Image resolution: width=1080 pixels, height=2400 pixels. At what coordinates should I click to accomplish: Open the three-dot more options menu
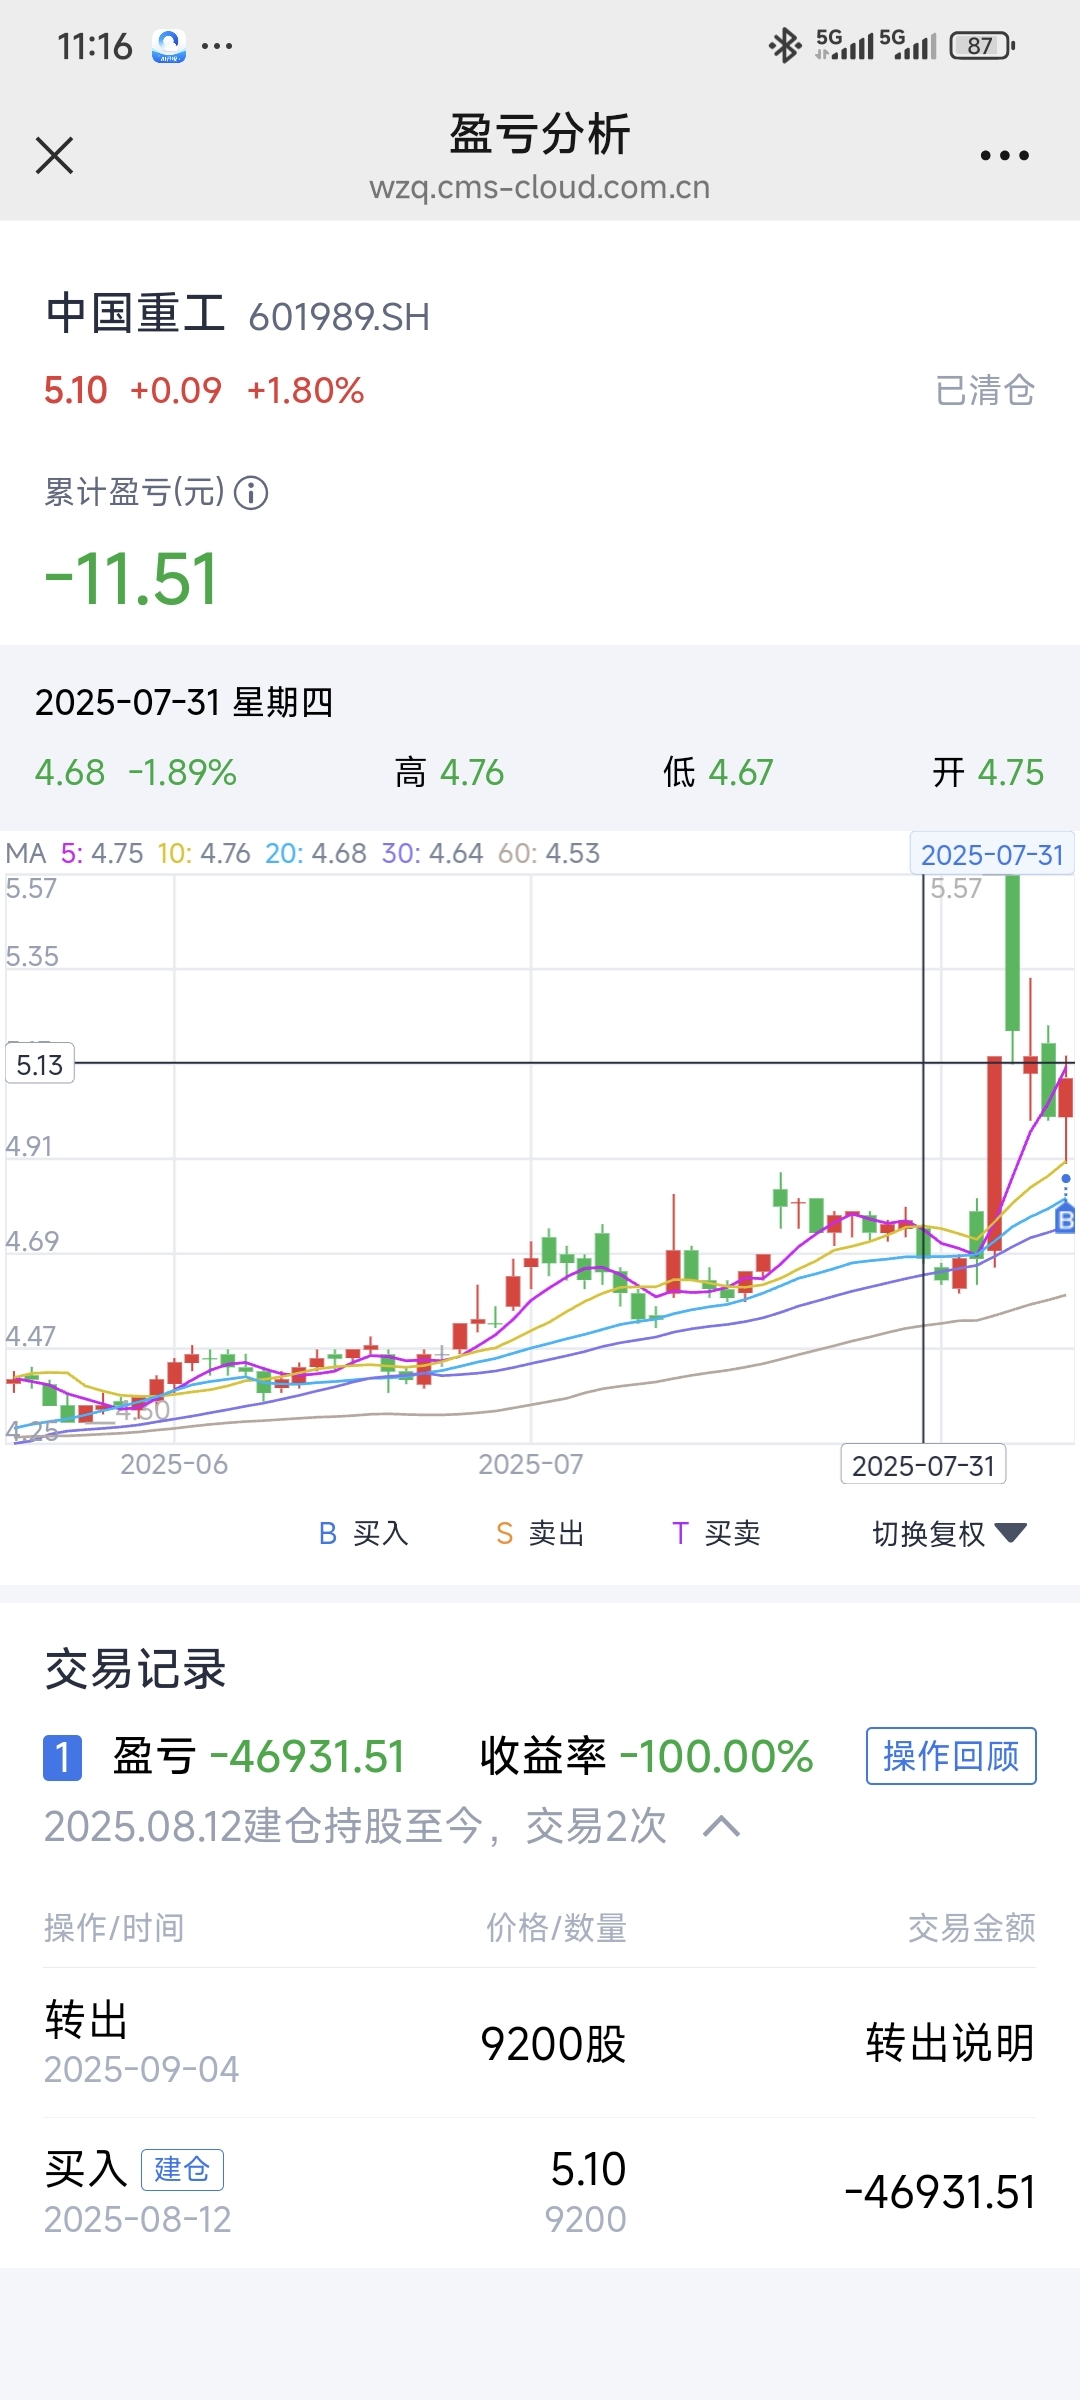1004,156
